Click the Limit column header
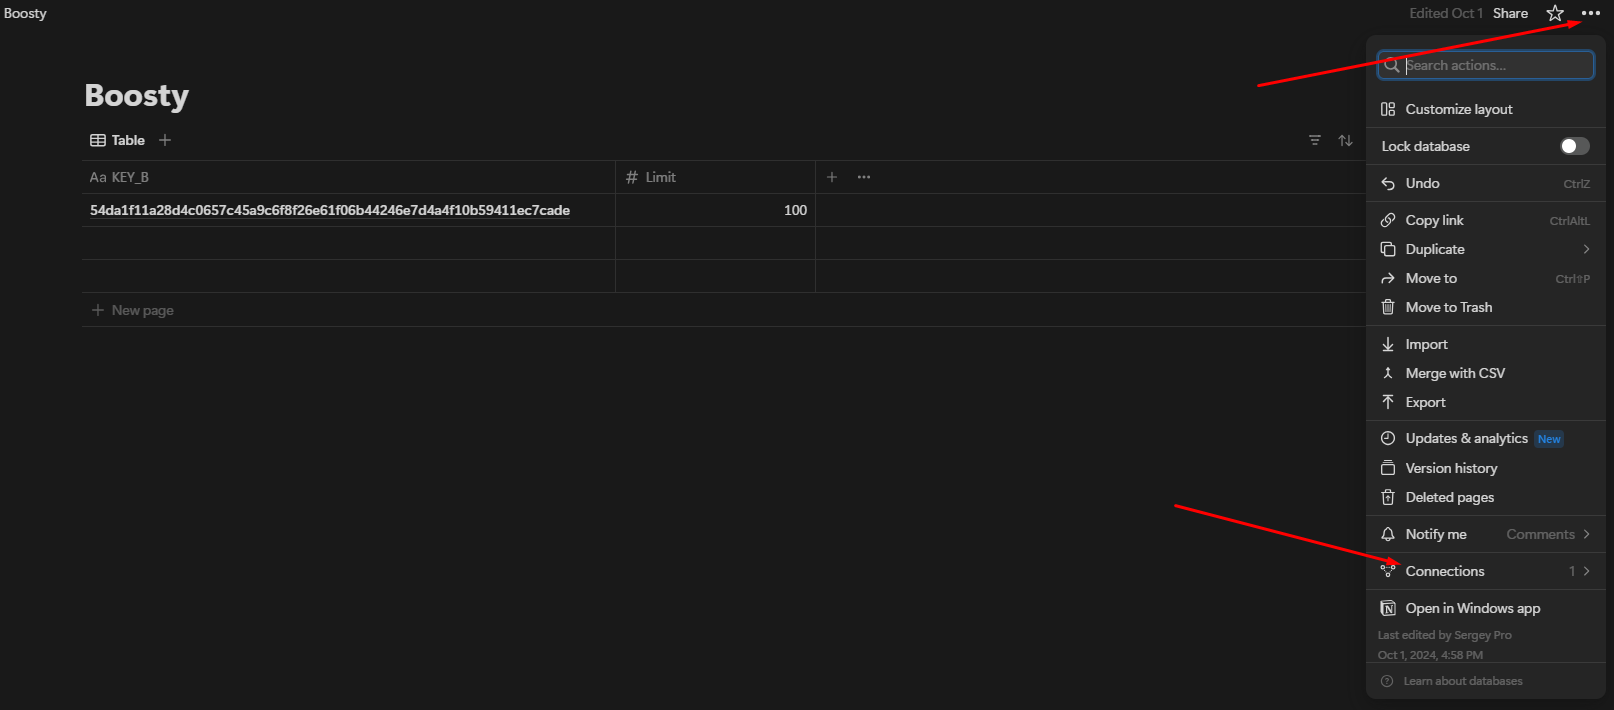The width and height of the screenshot is (1614, 710). point(715,177)
